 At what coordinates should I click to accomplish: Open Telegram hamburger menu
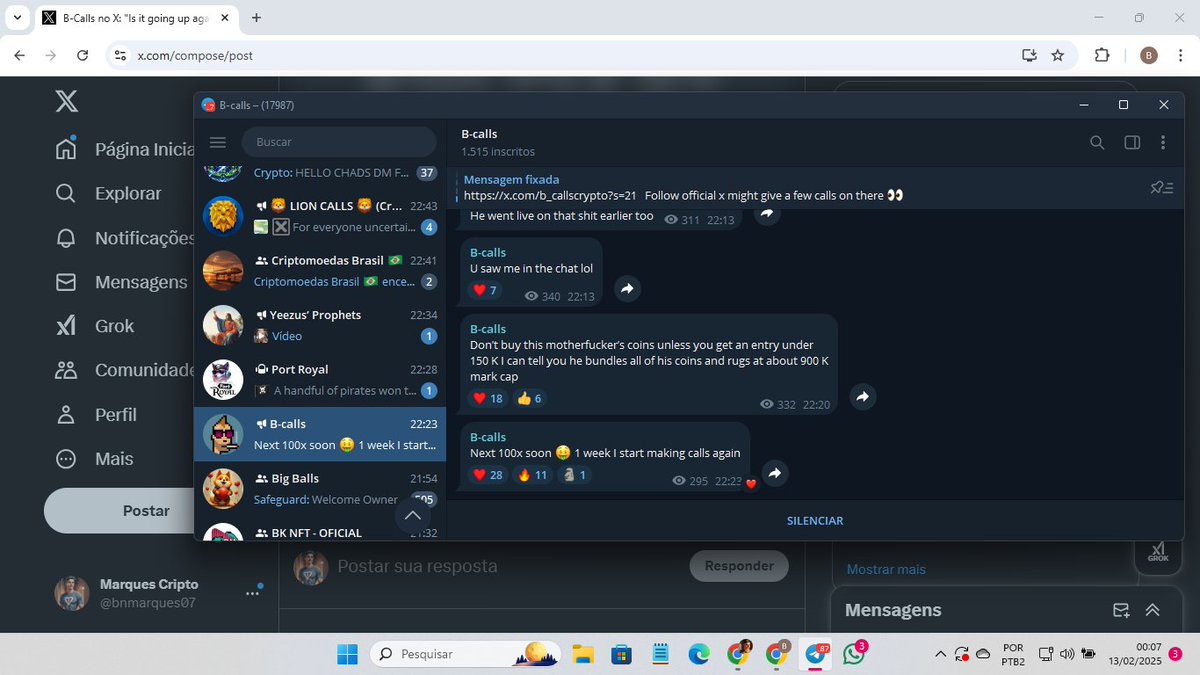click(x=218, y=142)
